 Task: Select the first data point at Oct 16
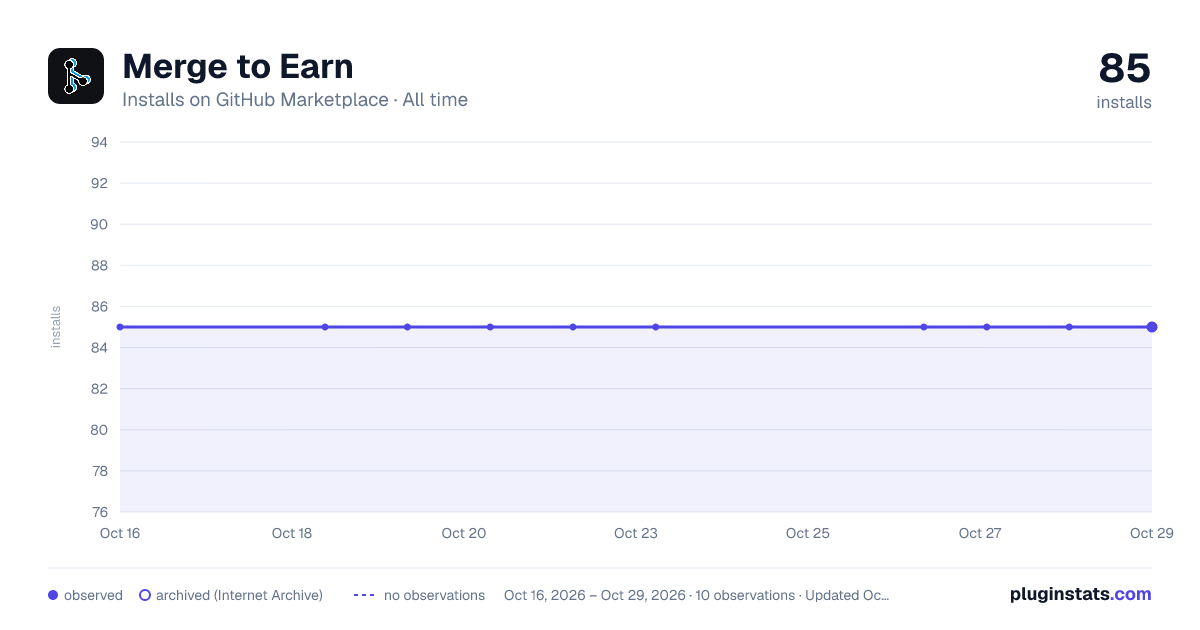click(x=120, y=327)
